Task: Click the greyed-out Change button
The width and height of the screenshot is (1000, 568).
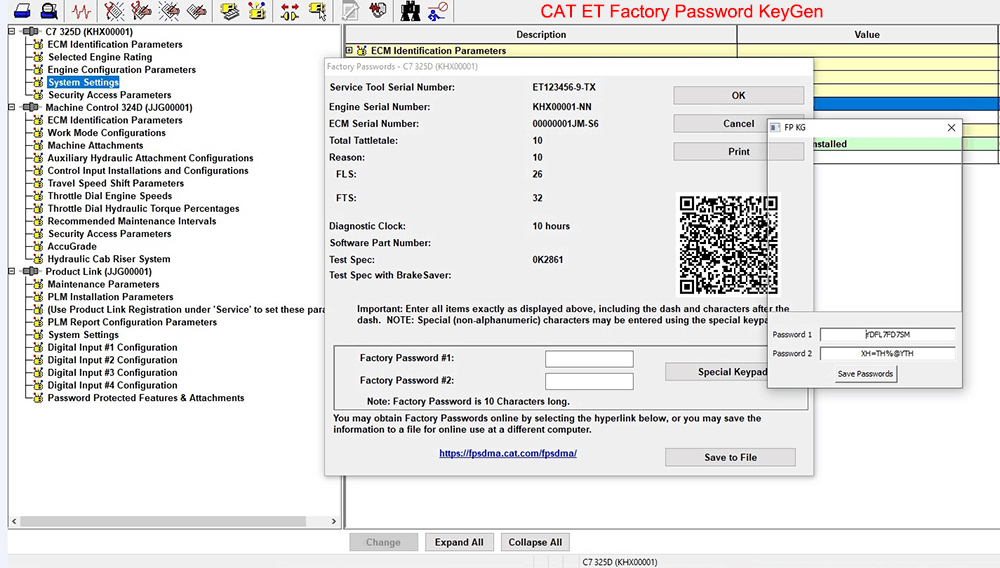Action: click(383, 542)
